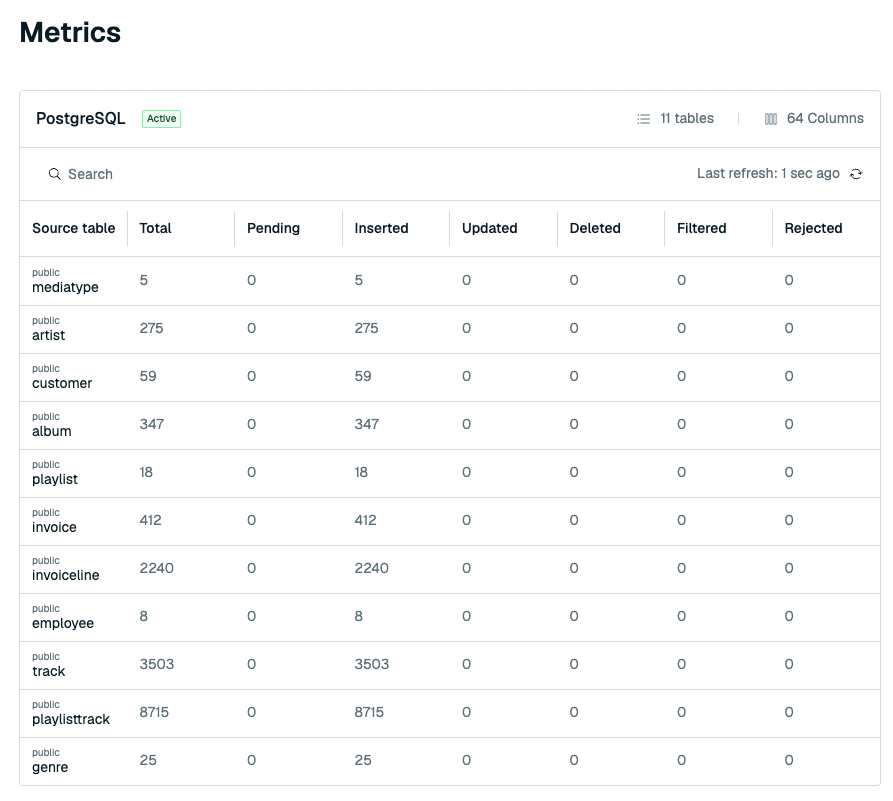Click the Updated column header

[x=490, y=228]
